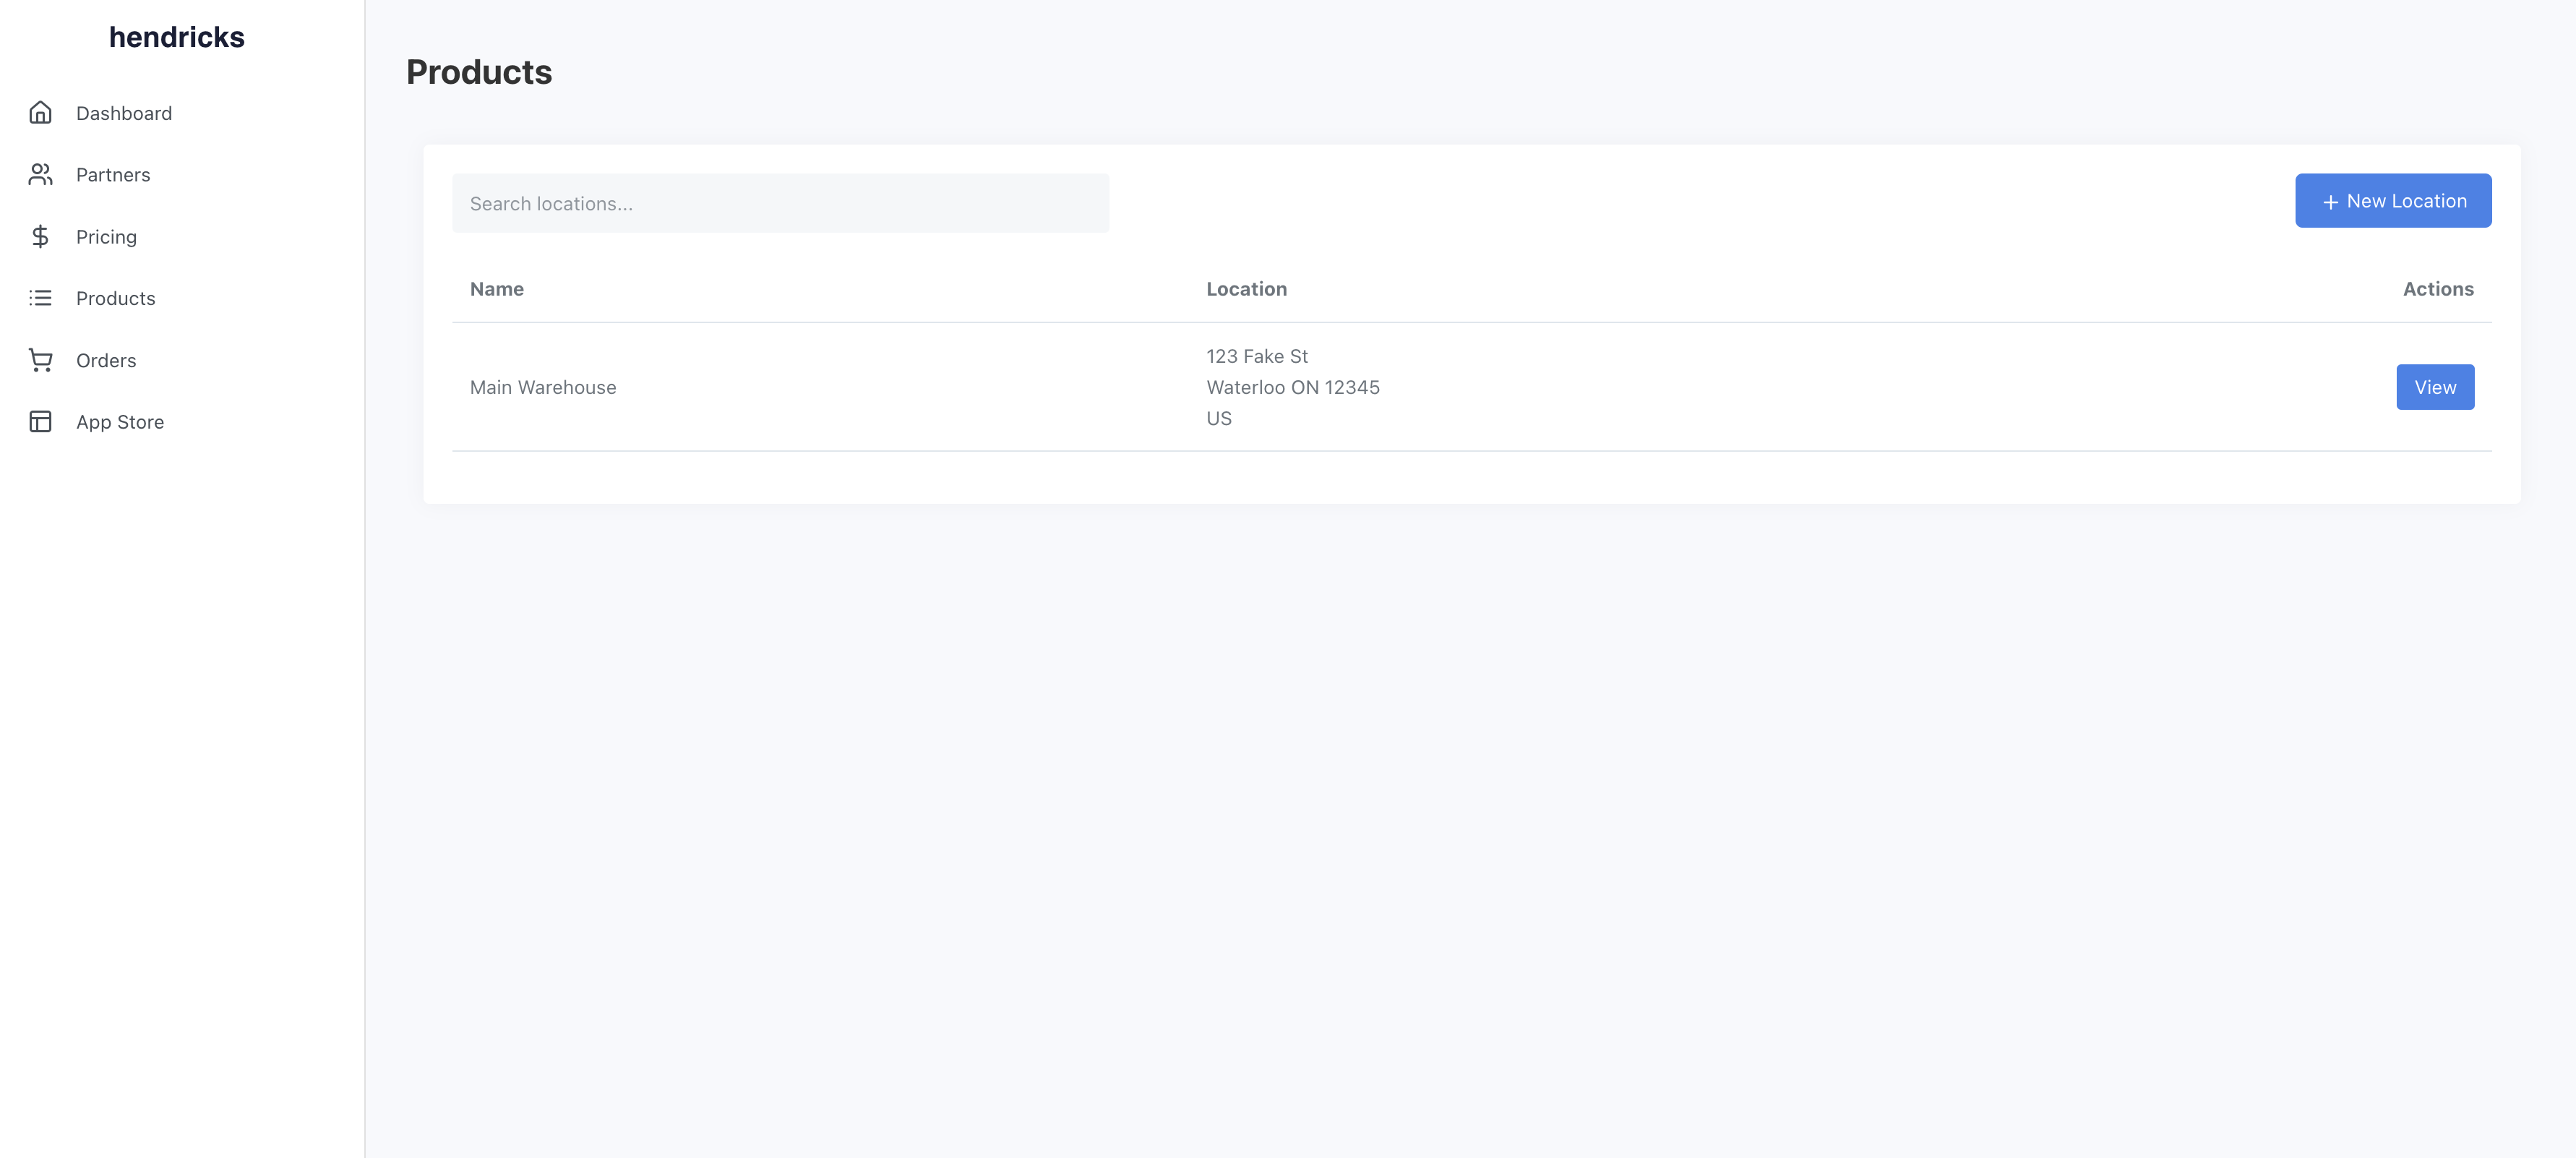Click the Products icon in sidebar

coord(40,297)
